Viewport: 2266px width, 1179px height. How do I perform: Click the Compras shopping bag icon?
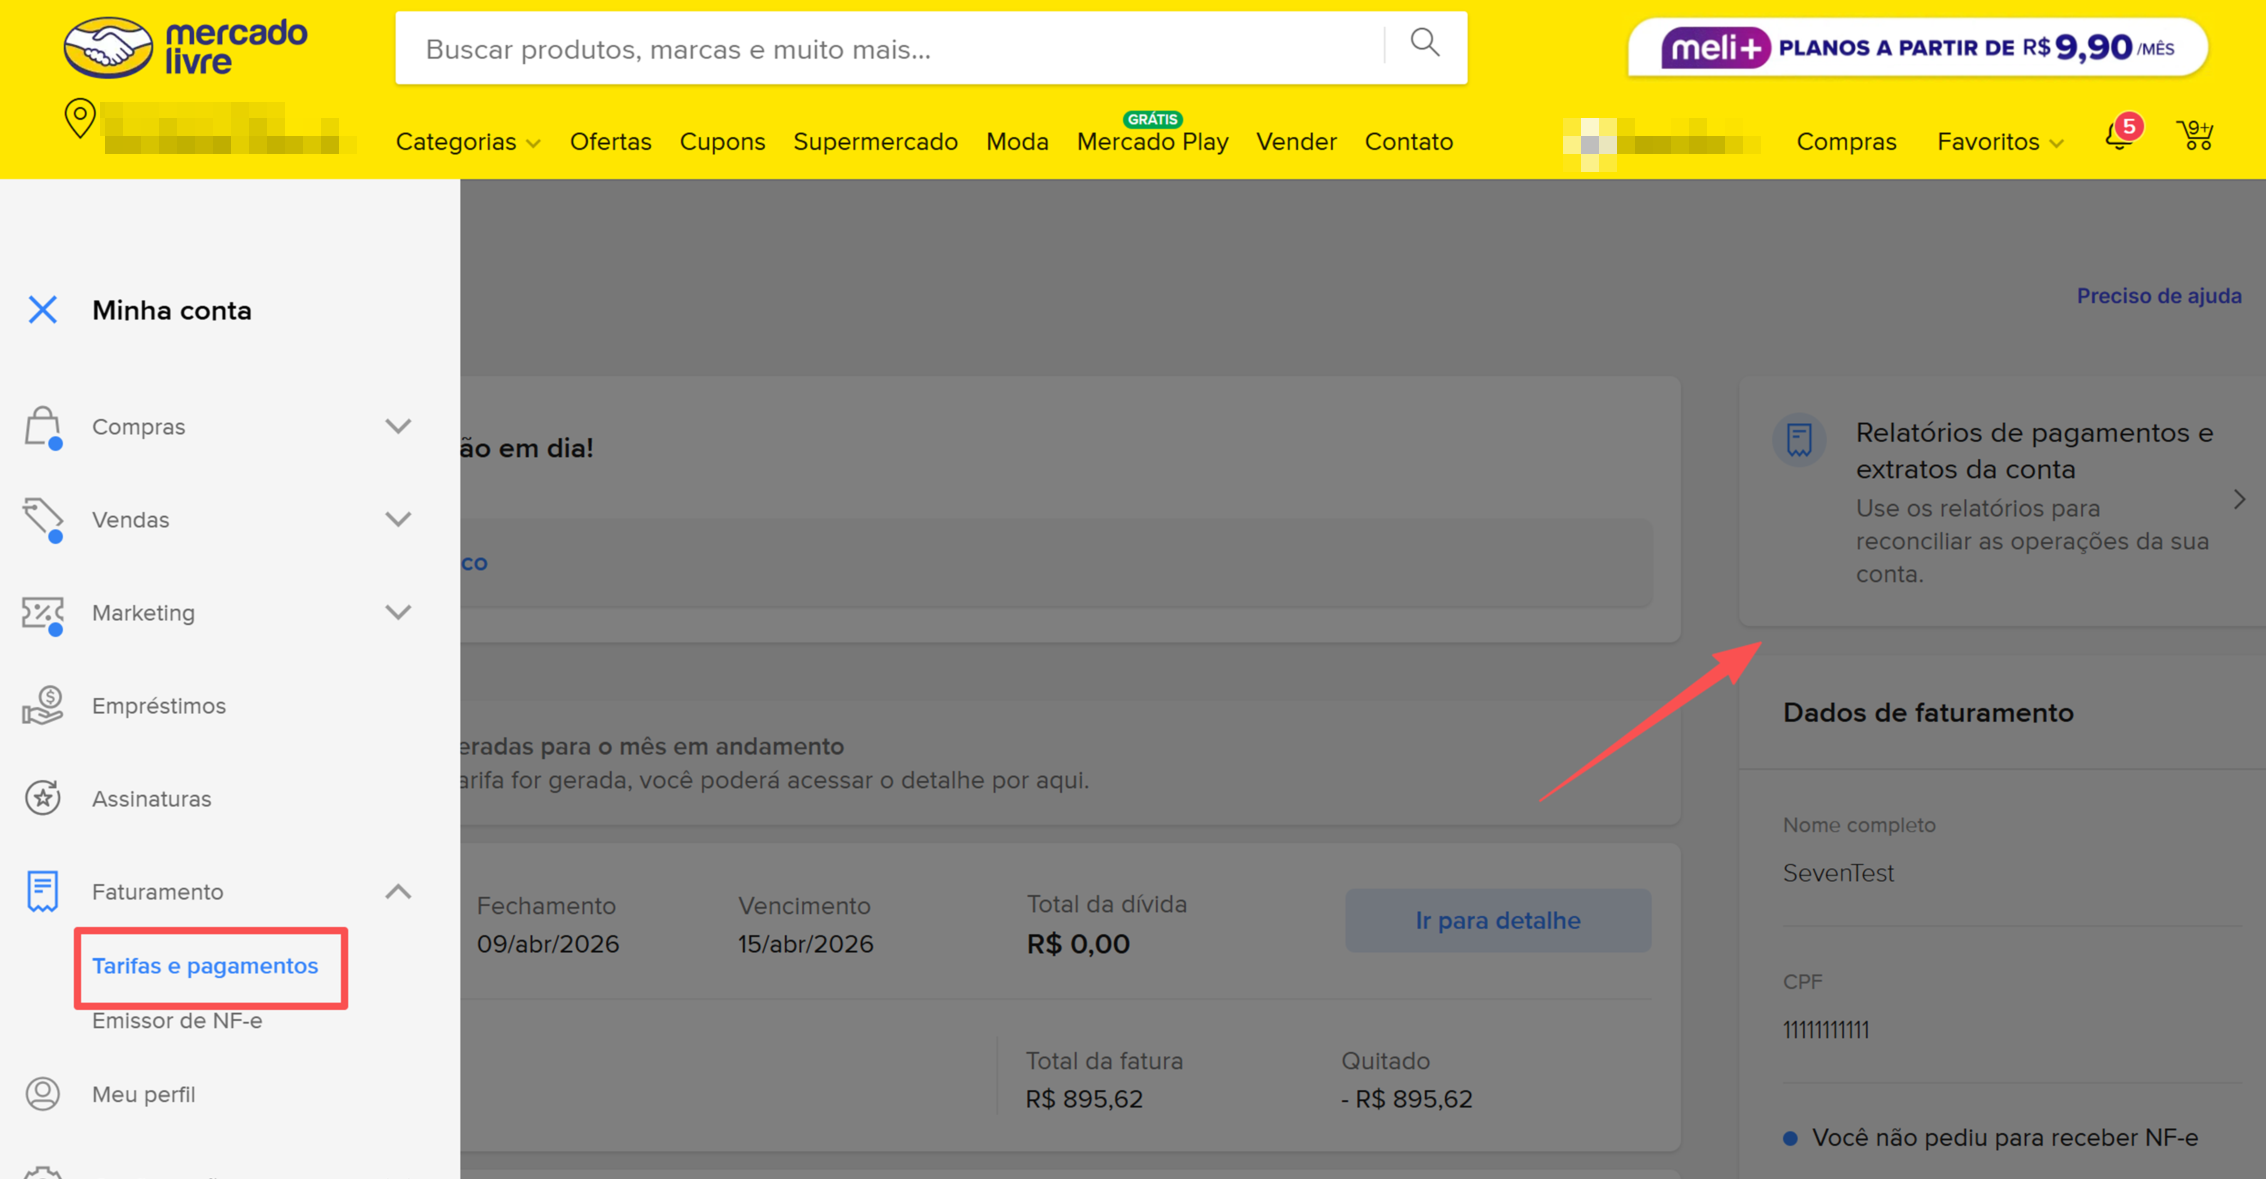pos(43,427)
